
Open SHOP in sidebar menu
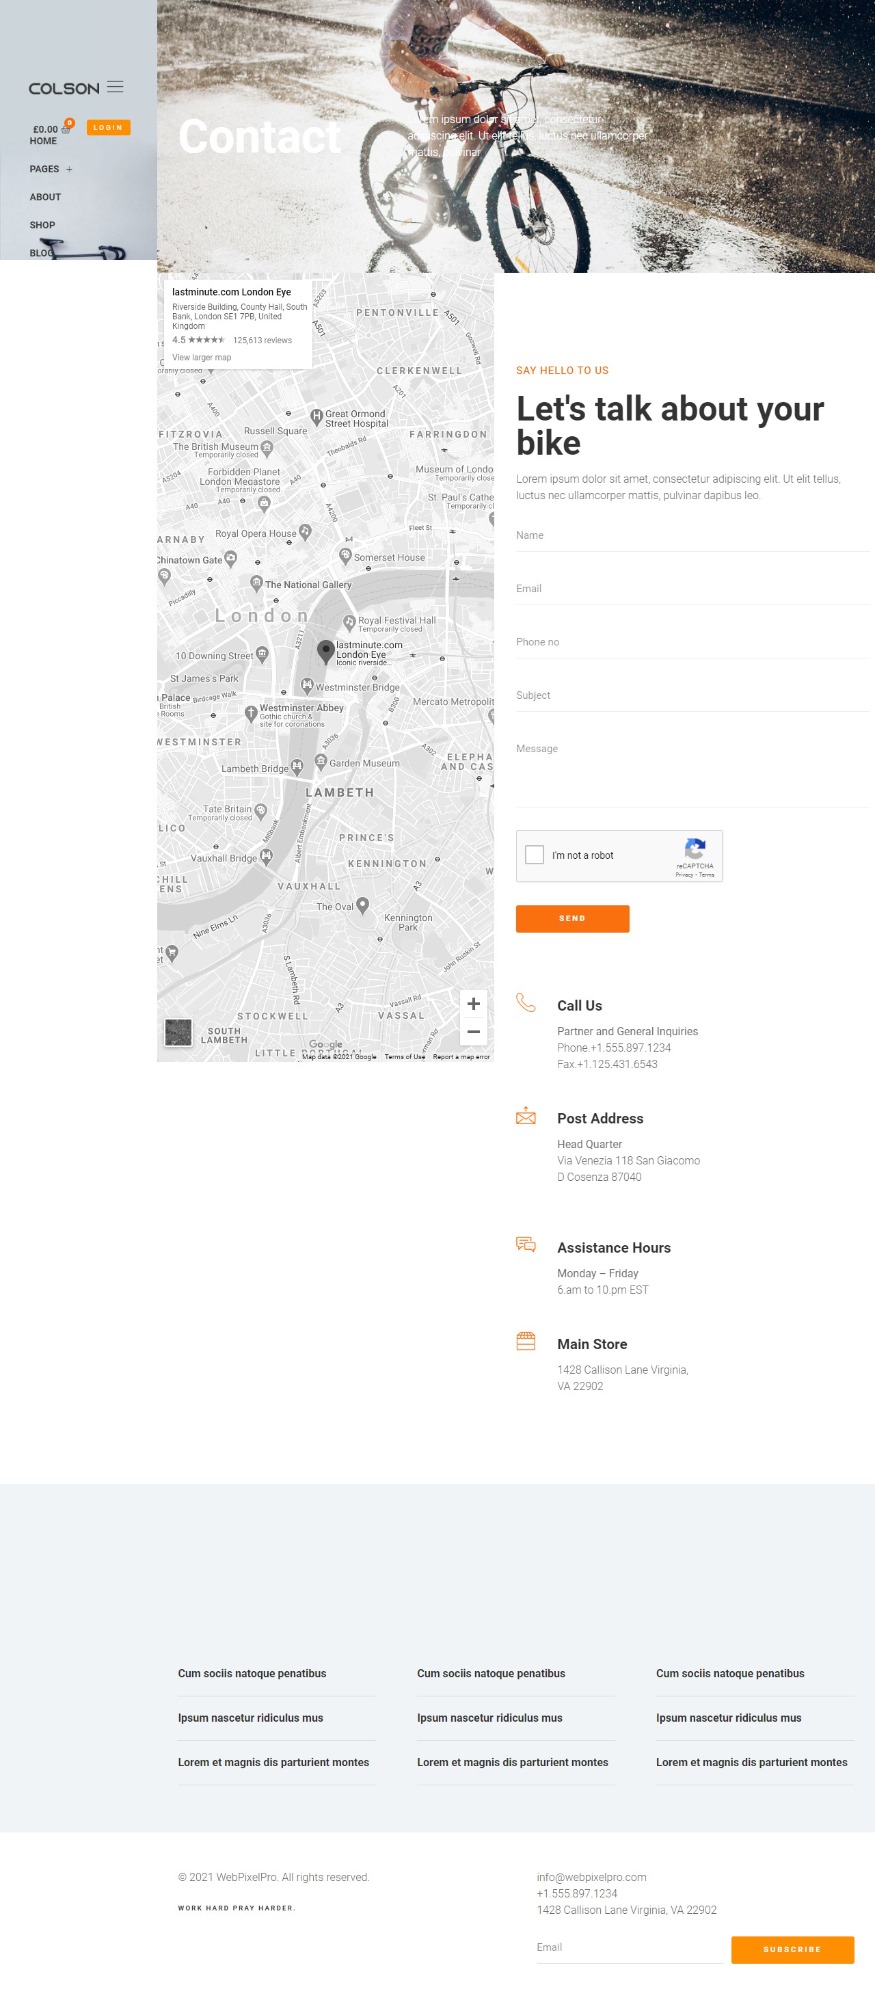pos(42,225)
